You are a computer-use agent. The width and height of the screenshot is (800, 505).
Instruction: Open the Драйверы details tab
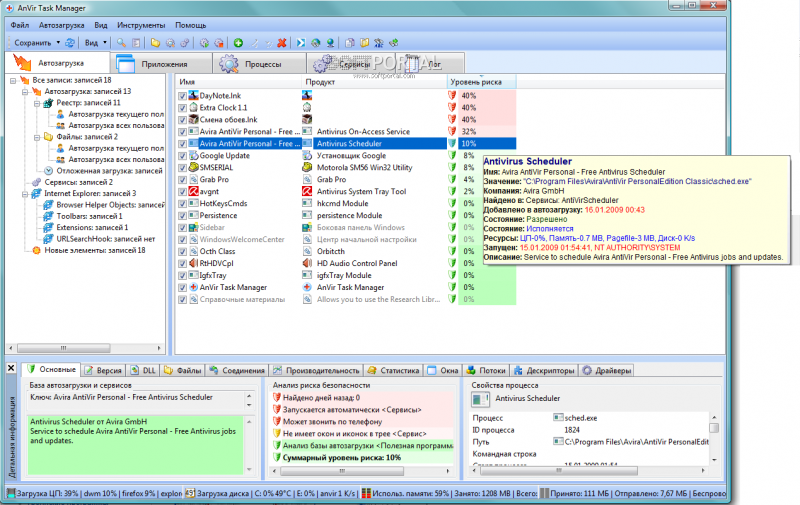(607, 370)
